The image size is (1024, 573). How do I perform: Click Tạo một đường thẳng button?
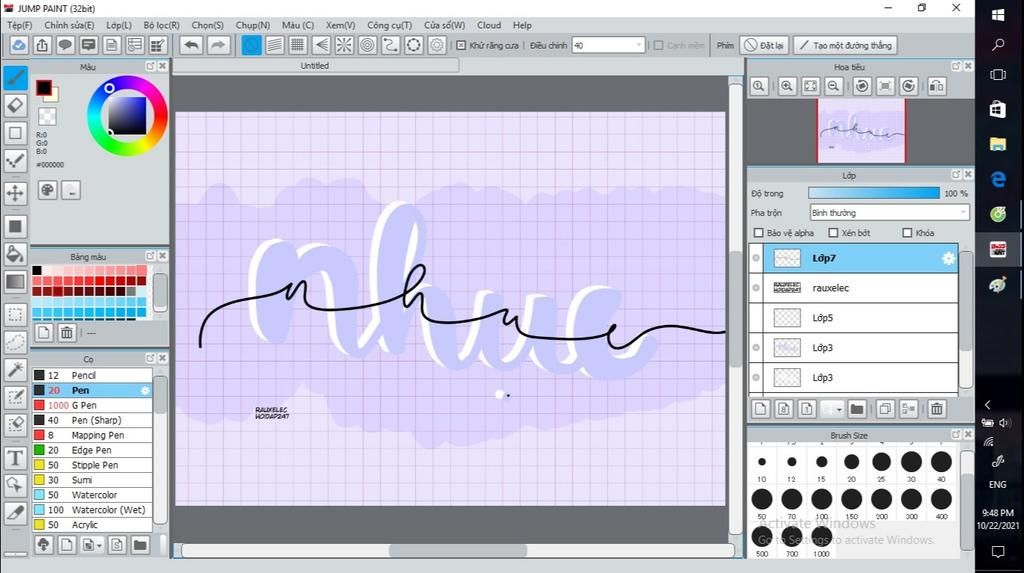pos(845,45)
